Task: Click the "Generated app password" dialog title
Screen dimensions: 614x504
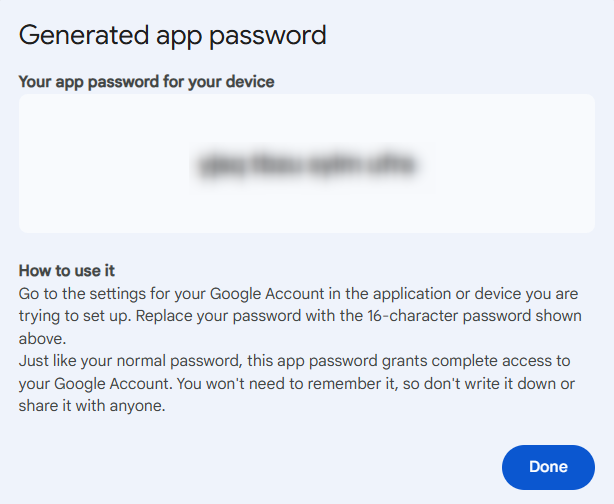Action: tap(173, 36)
